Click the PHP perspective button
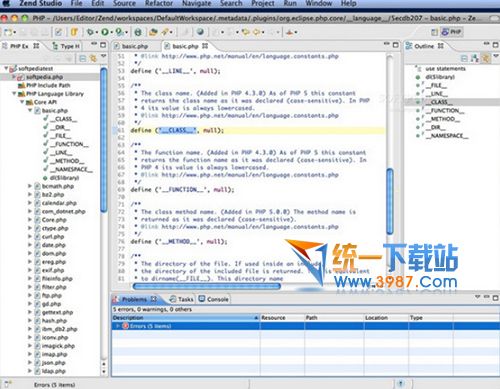 [452, 32]
